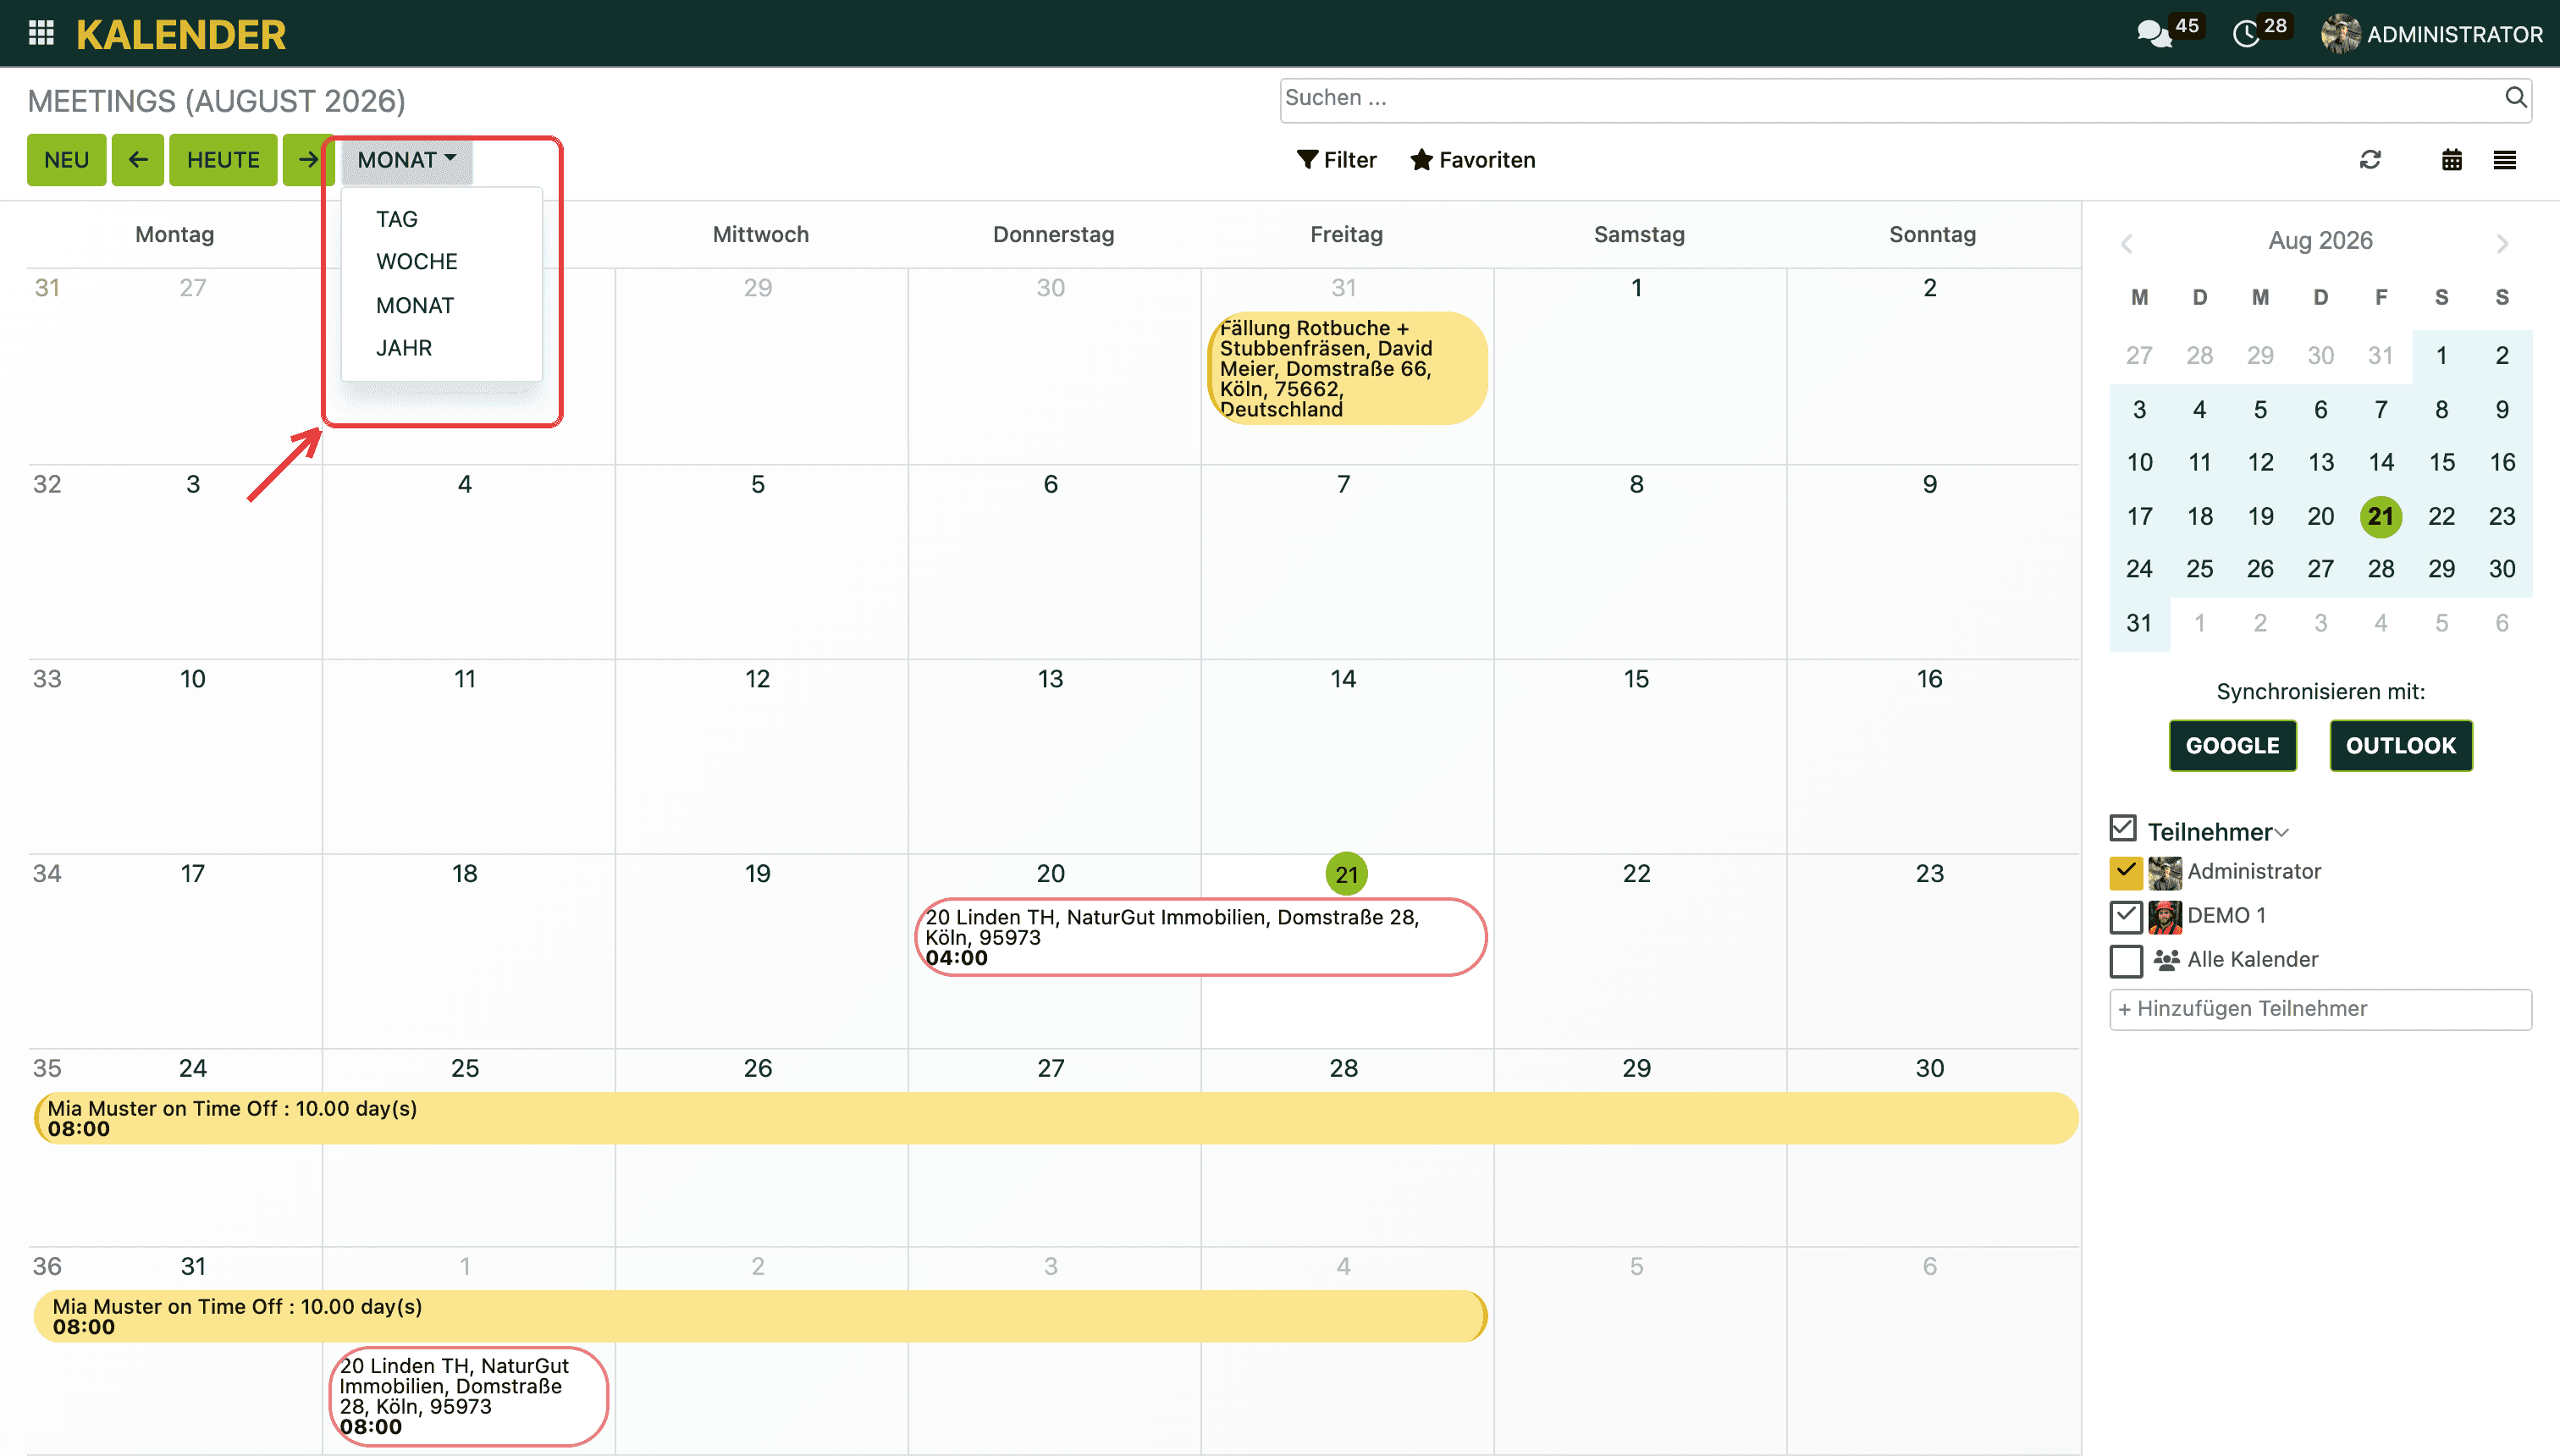
Task: Open the conversations icon with 45 badge
Action: (x=2155, y=35)
